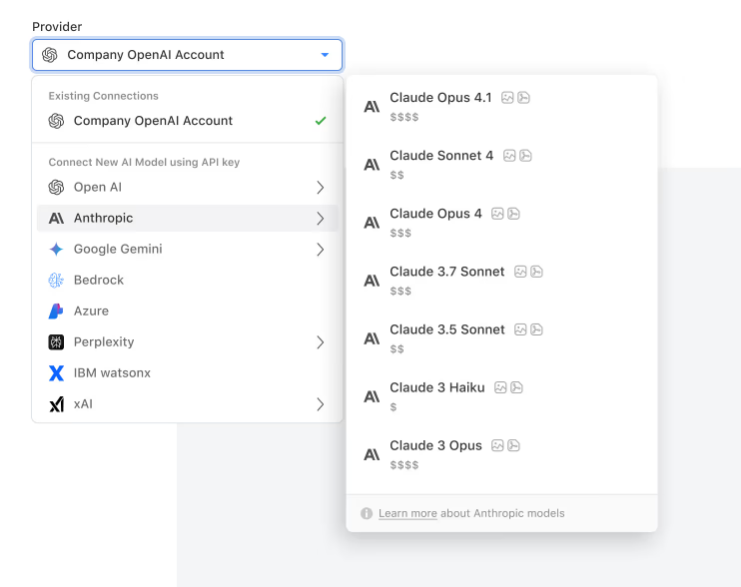This screenshot has width=741, height=587.
Task: Click the Azure logo icon
Action: [56, 311]
